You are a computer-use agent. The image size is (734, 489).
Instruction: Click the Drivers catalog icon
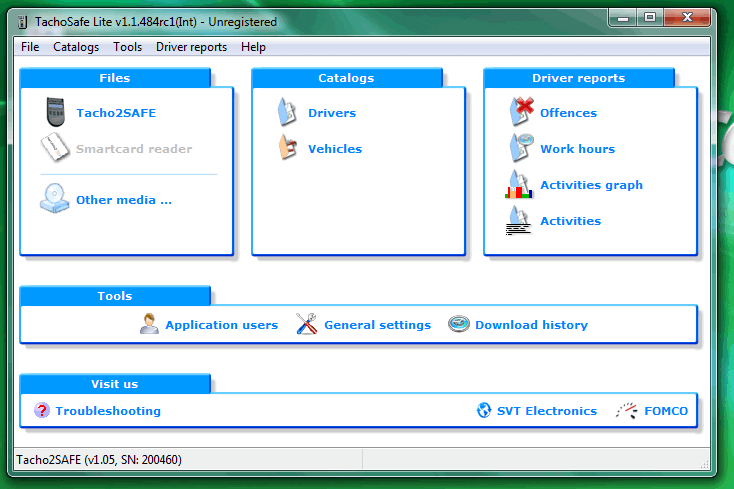287,113
